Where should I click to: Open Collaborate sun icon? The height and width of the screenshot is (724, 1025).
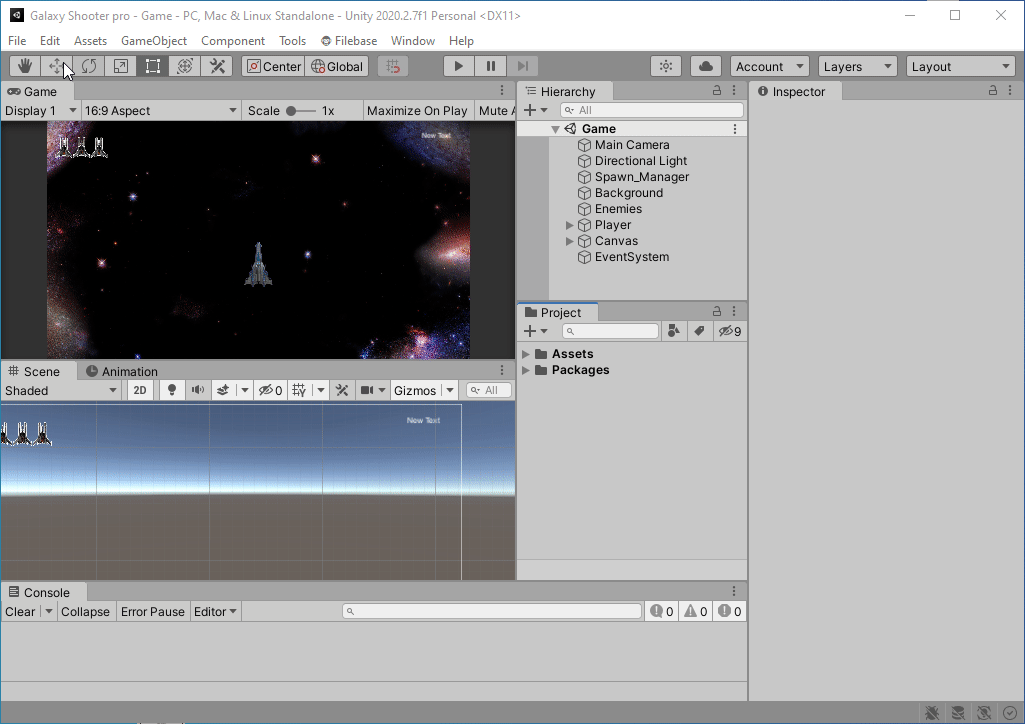[665, 66]
